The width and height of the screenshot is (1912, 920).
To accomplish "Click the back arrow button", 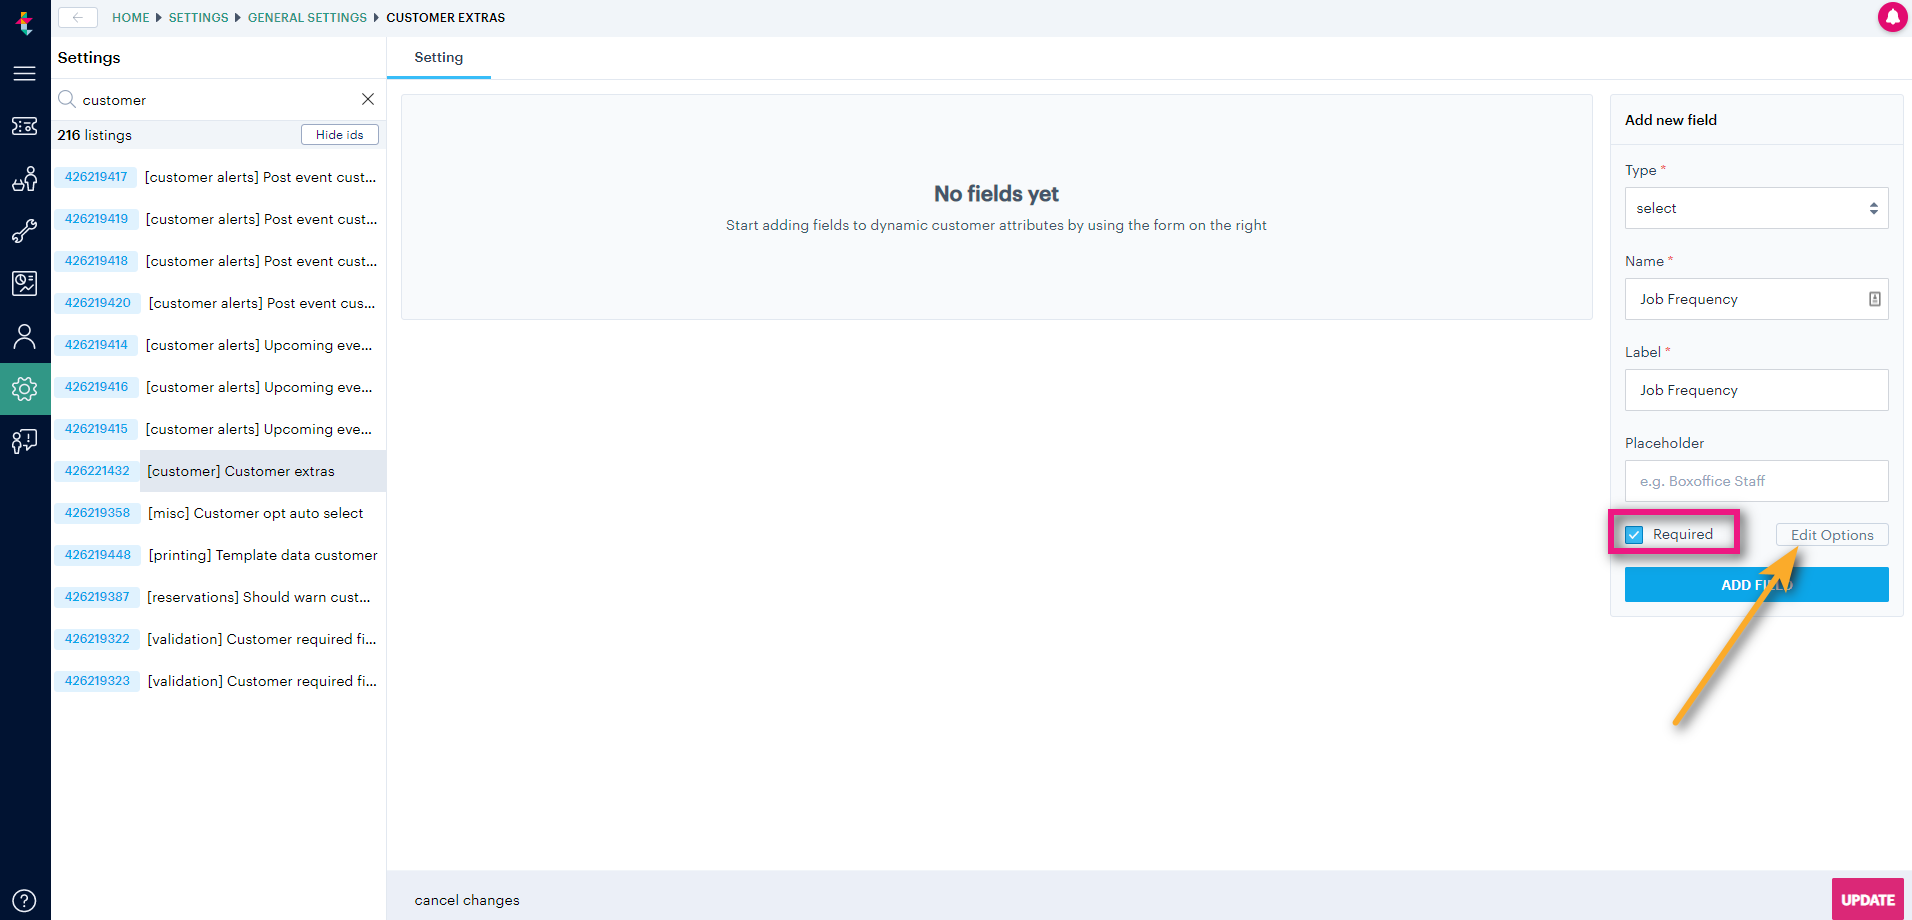I will click(x=78, y=17).
